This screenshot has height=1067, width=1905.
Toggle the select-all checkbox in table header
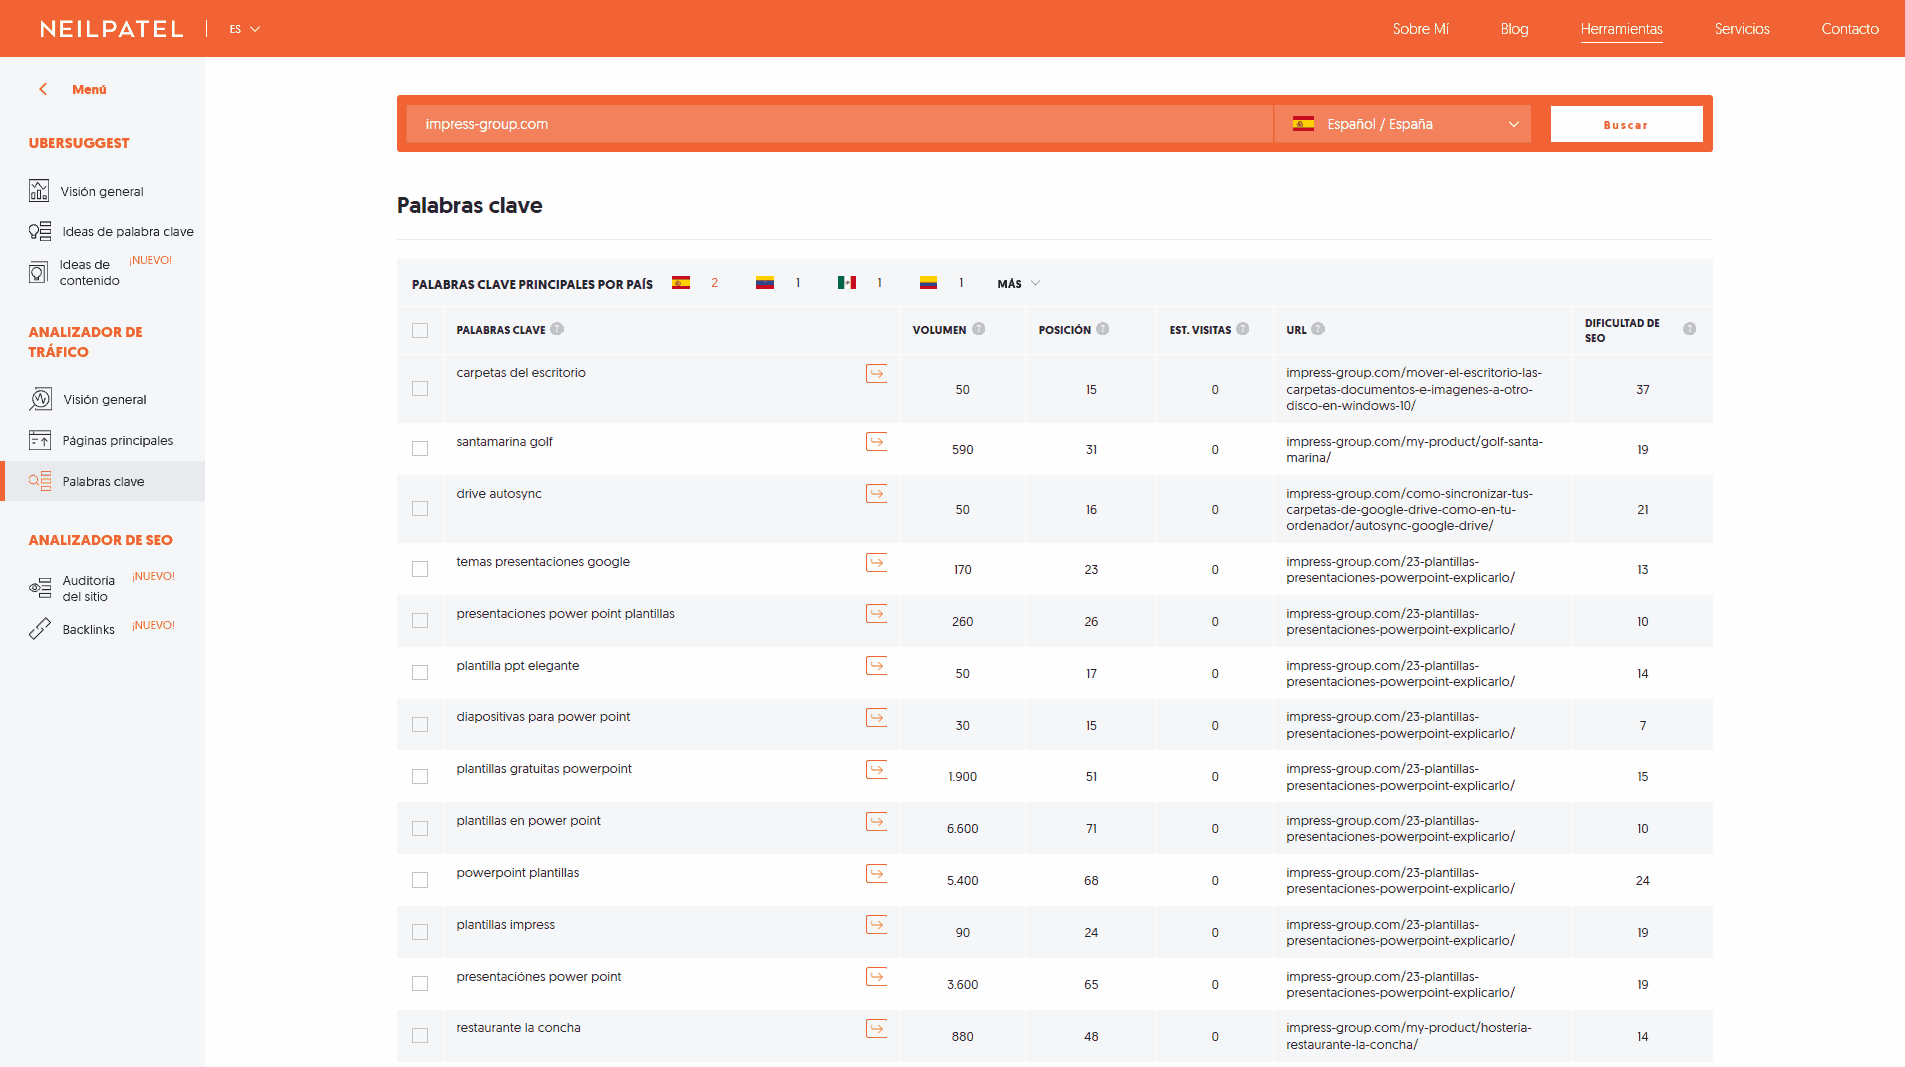click(x=420, y=330)
